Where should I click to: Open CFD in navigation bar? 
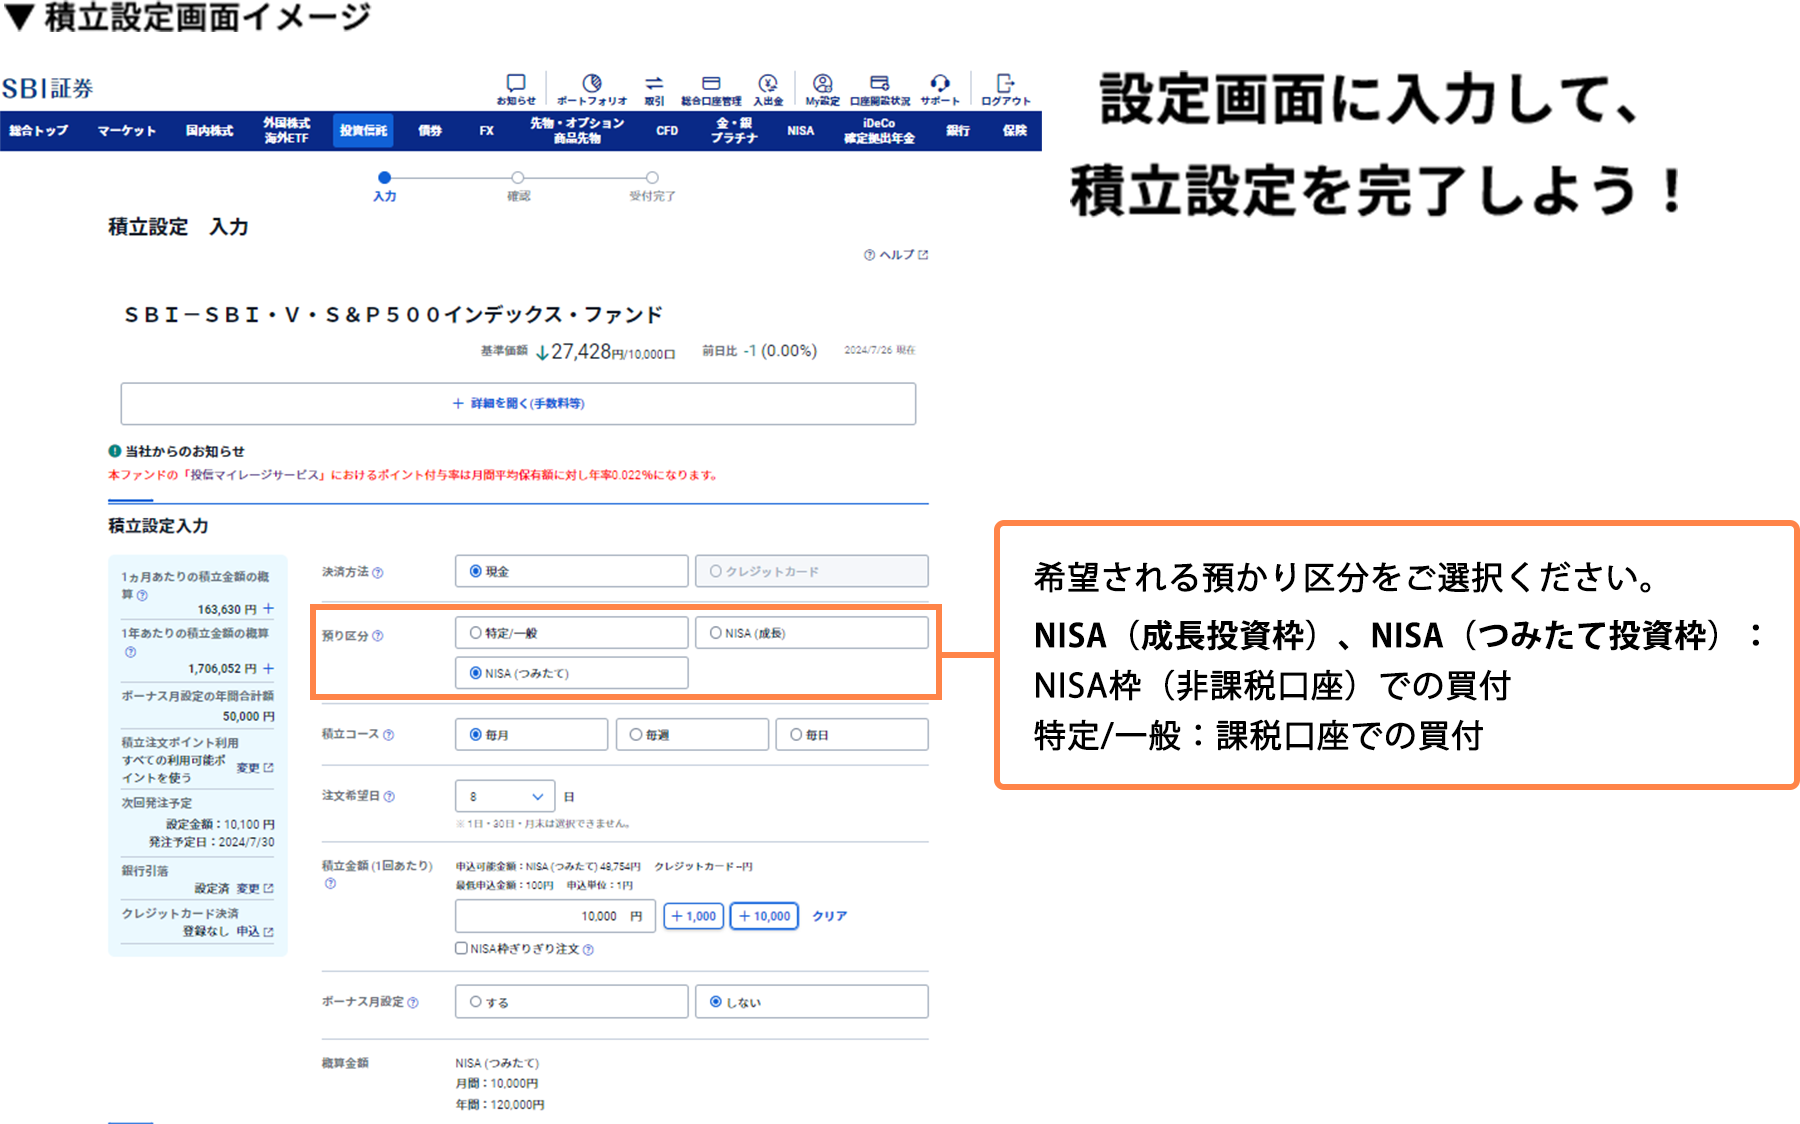pos(667,131)
